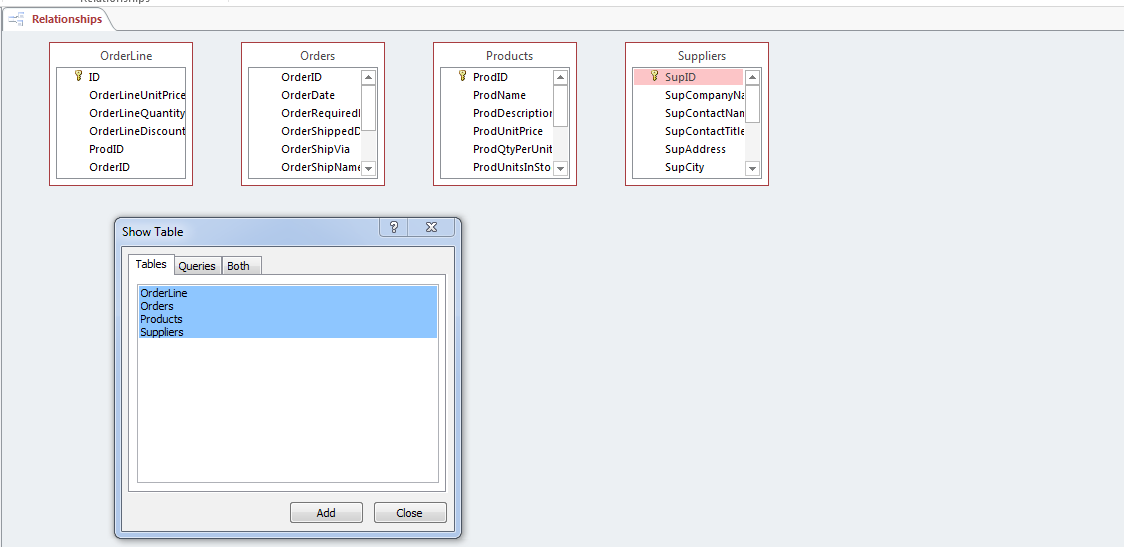This screenshot has height=547, width=1124.
Task: Open the Tables tab in Show Table
Action: (151, 264)
